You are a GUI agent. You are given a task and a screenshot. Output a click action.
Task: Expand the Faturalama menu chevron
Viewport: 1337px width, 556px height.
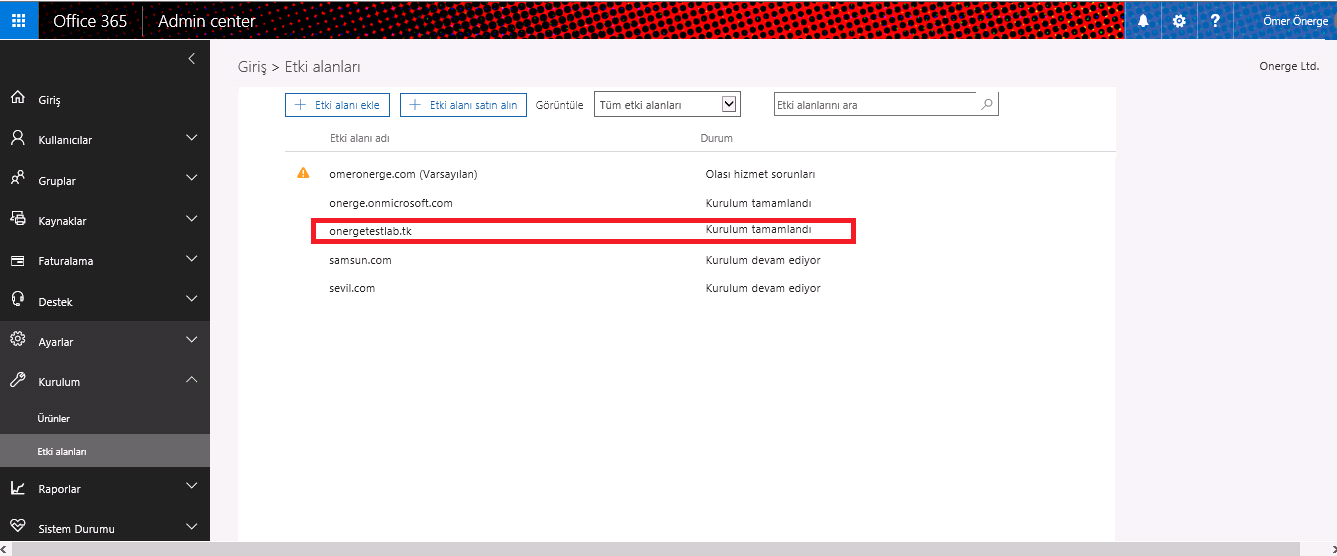coord(192,258)
